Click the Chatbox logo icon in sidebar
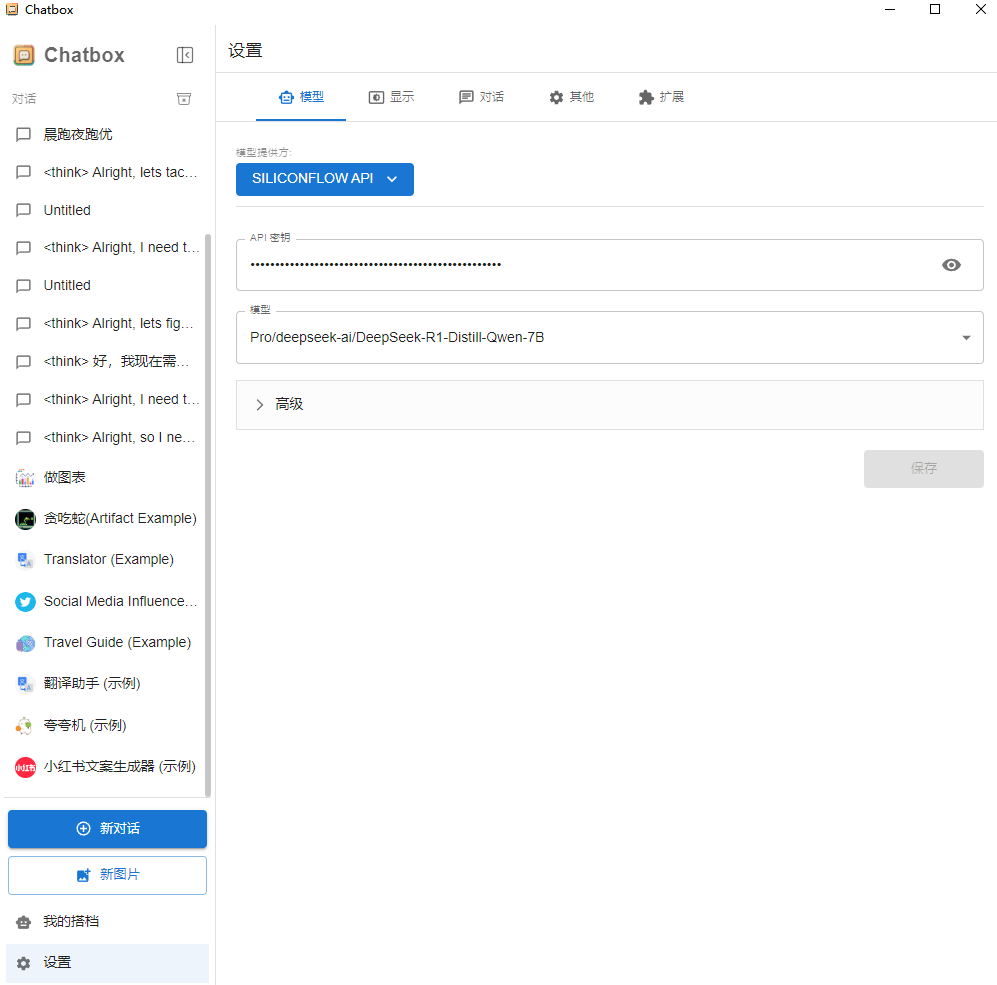997x985 pixels. [x=24, y=55]
